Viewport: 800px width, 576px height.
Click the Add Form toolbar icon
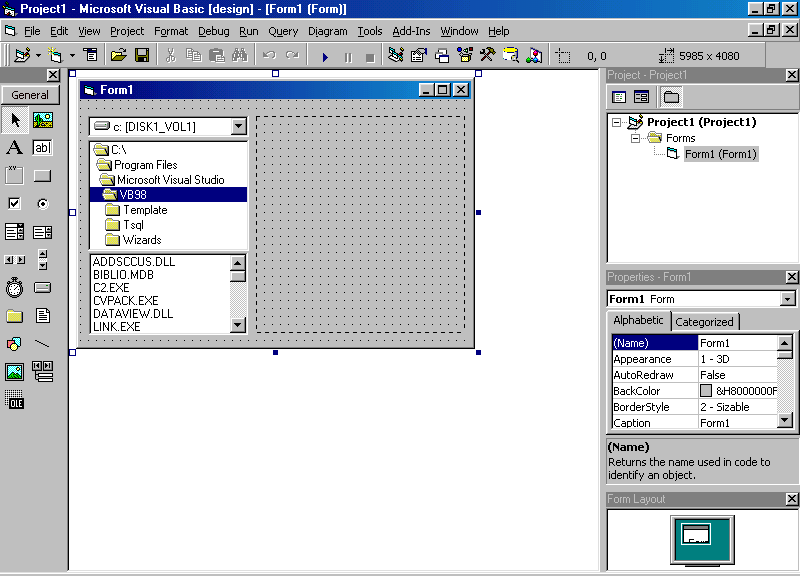(x=55, y=55)
